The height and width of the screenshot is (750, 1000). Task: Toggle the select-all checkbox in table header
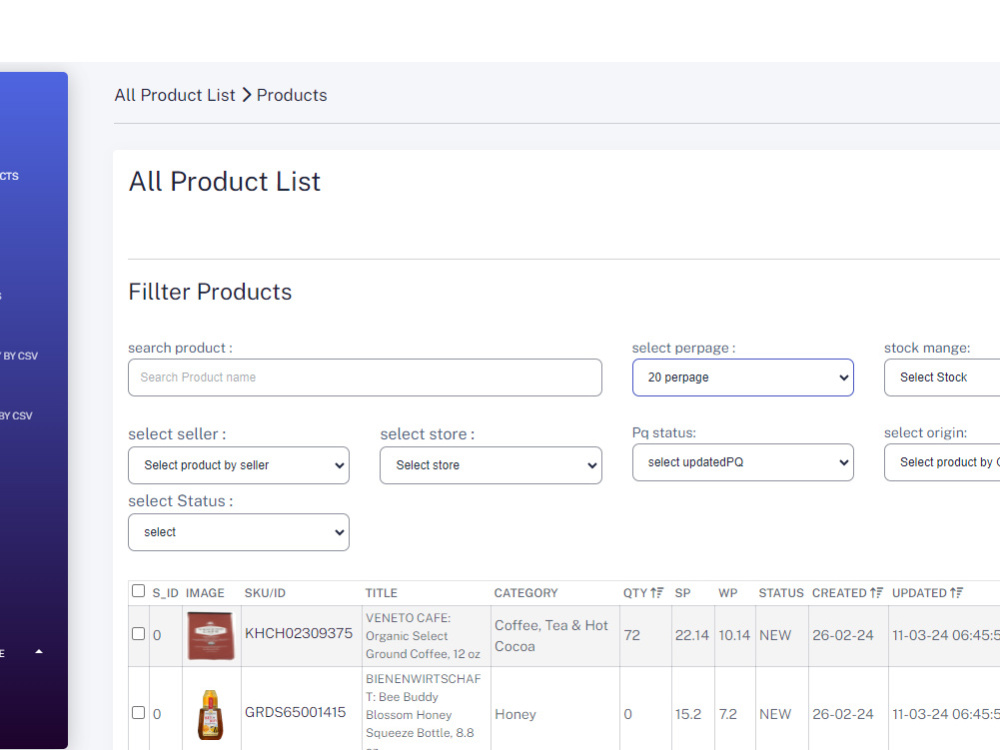pos(138,591)
